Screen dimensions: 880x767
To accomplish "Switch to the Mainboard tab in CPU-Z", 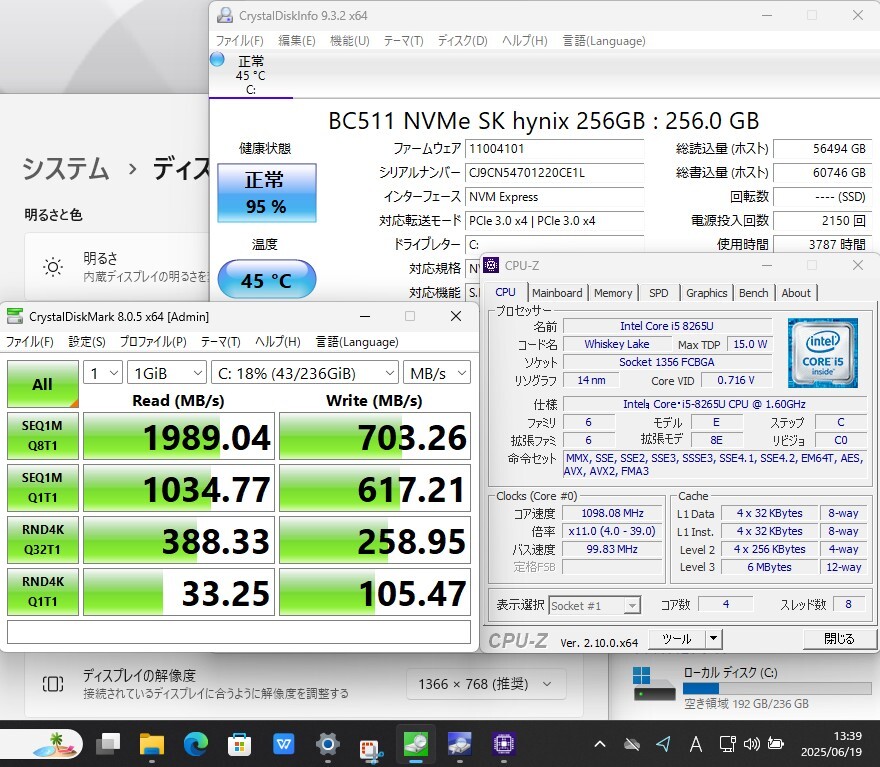I will click(x=557, y=293).
